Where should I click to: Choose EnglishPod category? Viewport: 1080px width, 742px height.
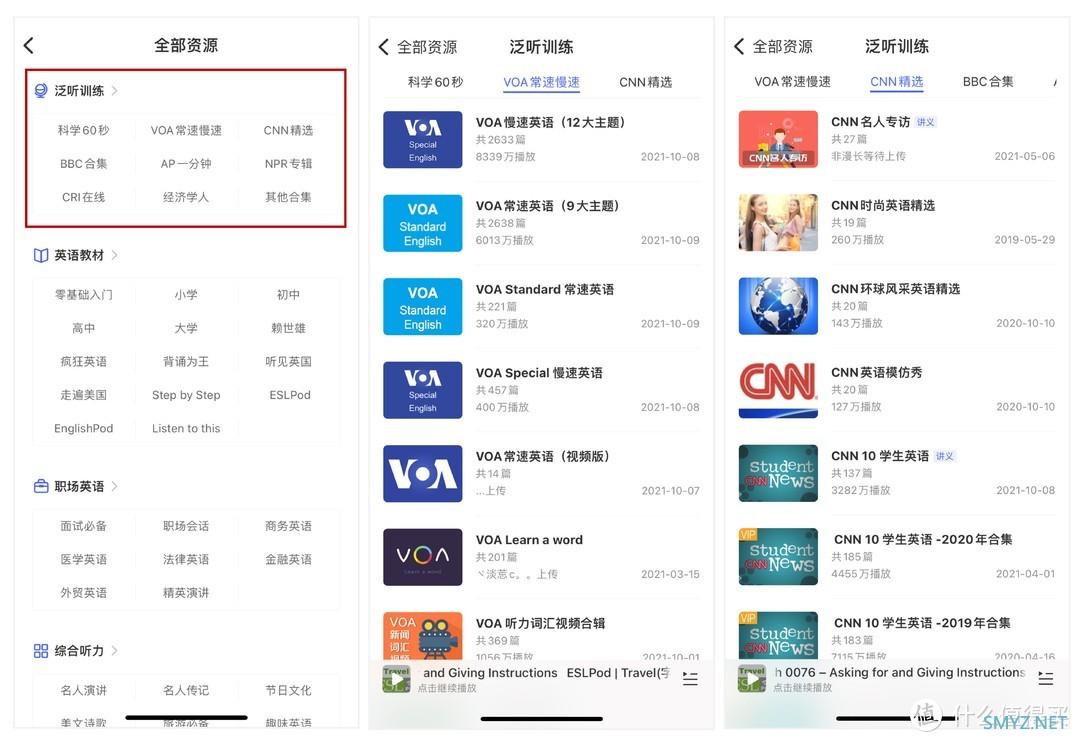(83, 429)
